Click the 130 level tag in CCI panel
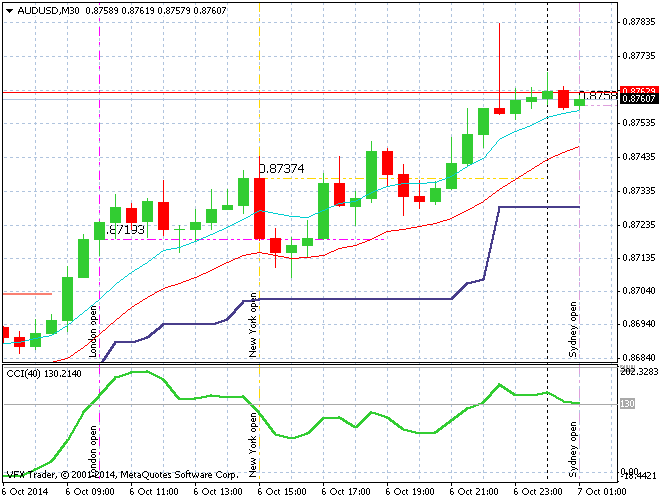Image resolution: width=660 pixels, height=500 pixels. point(627,404)
